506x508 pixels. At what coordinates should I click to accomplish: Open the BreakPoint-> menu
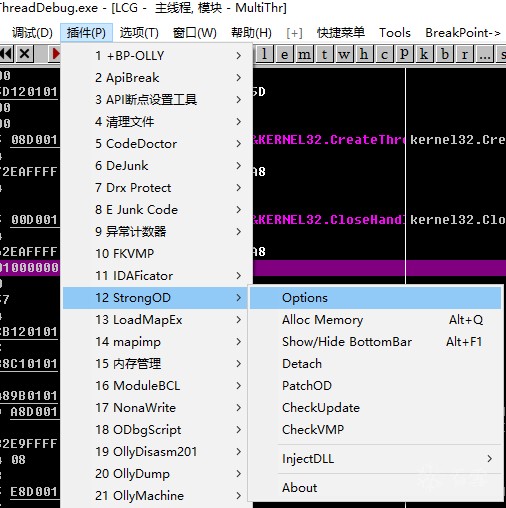tap(463, 33)
